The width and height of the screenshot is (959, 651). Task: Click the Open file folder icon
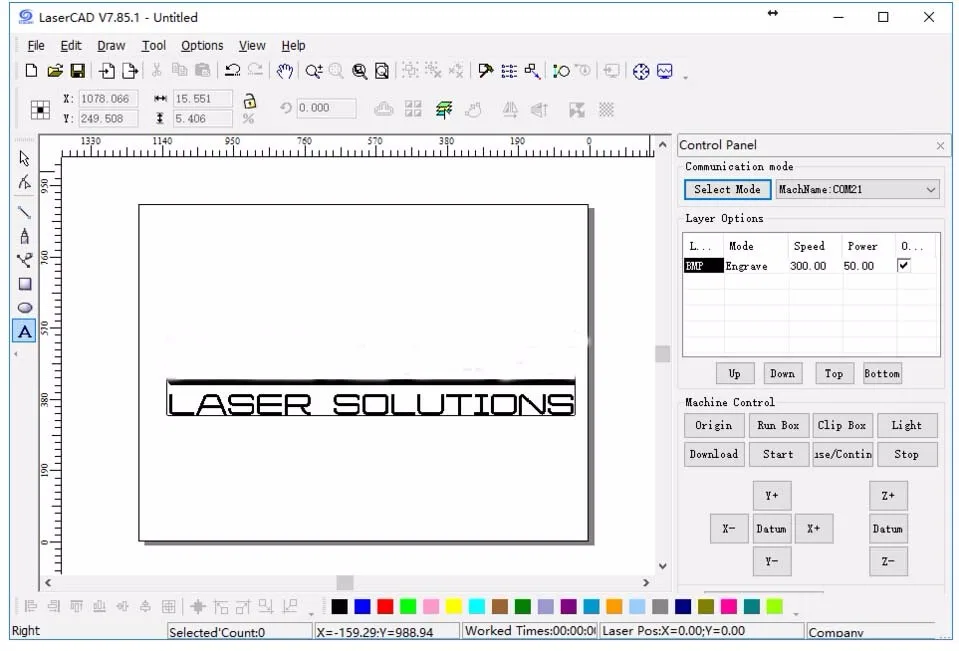coord(56,71)
